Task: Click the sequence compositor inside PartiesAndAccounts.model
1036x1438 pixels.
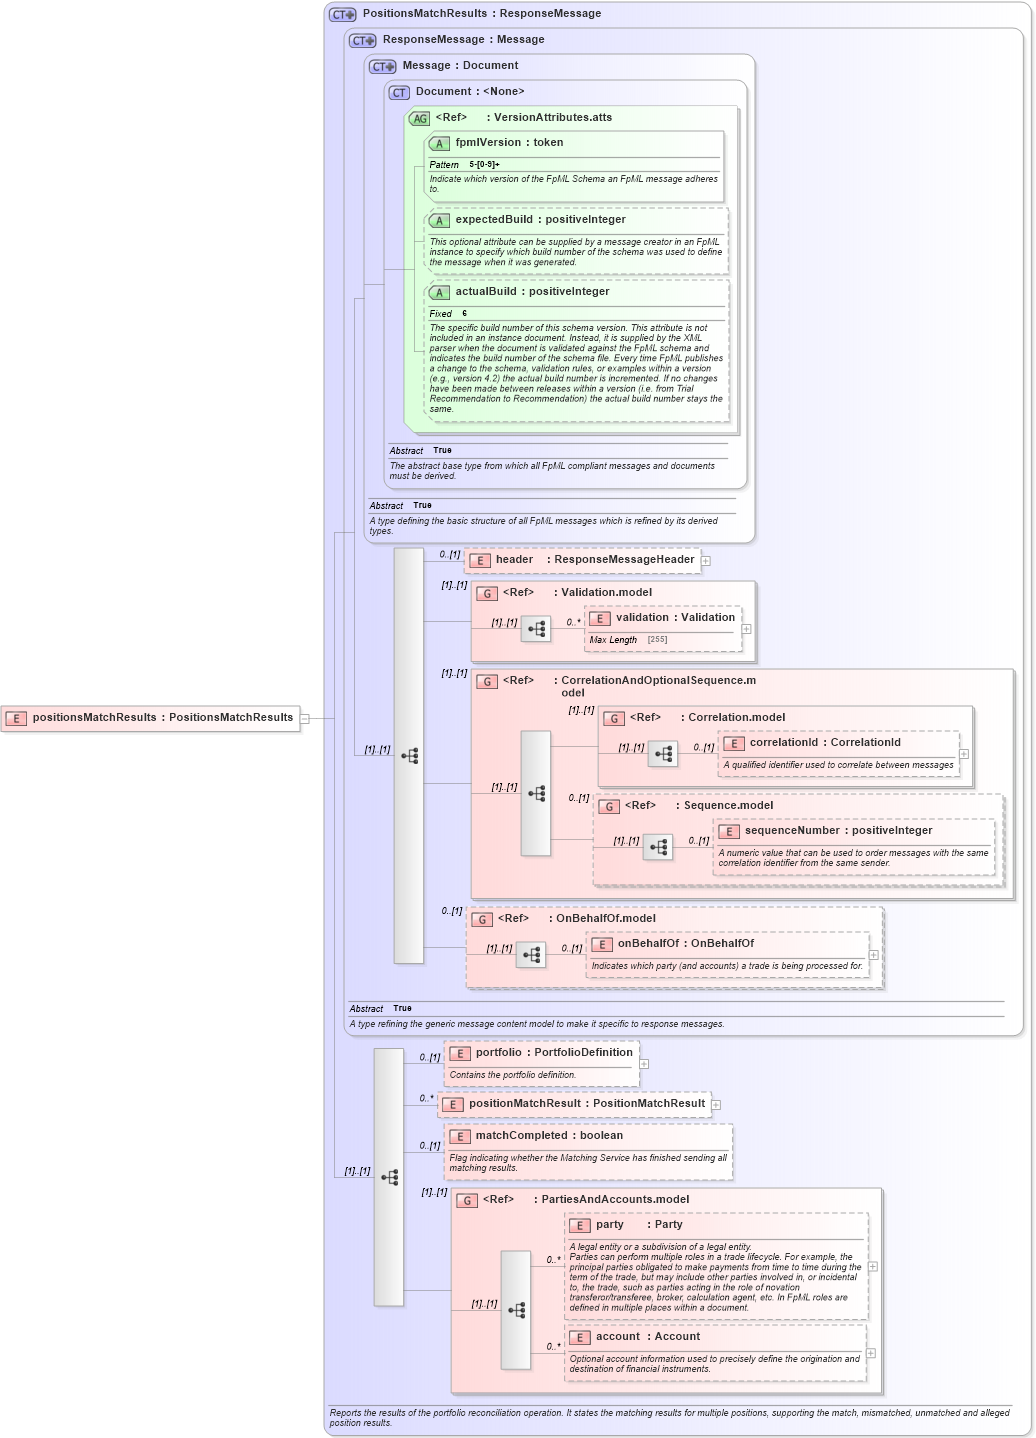Action: pos(516,1310)
